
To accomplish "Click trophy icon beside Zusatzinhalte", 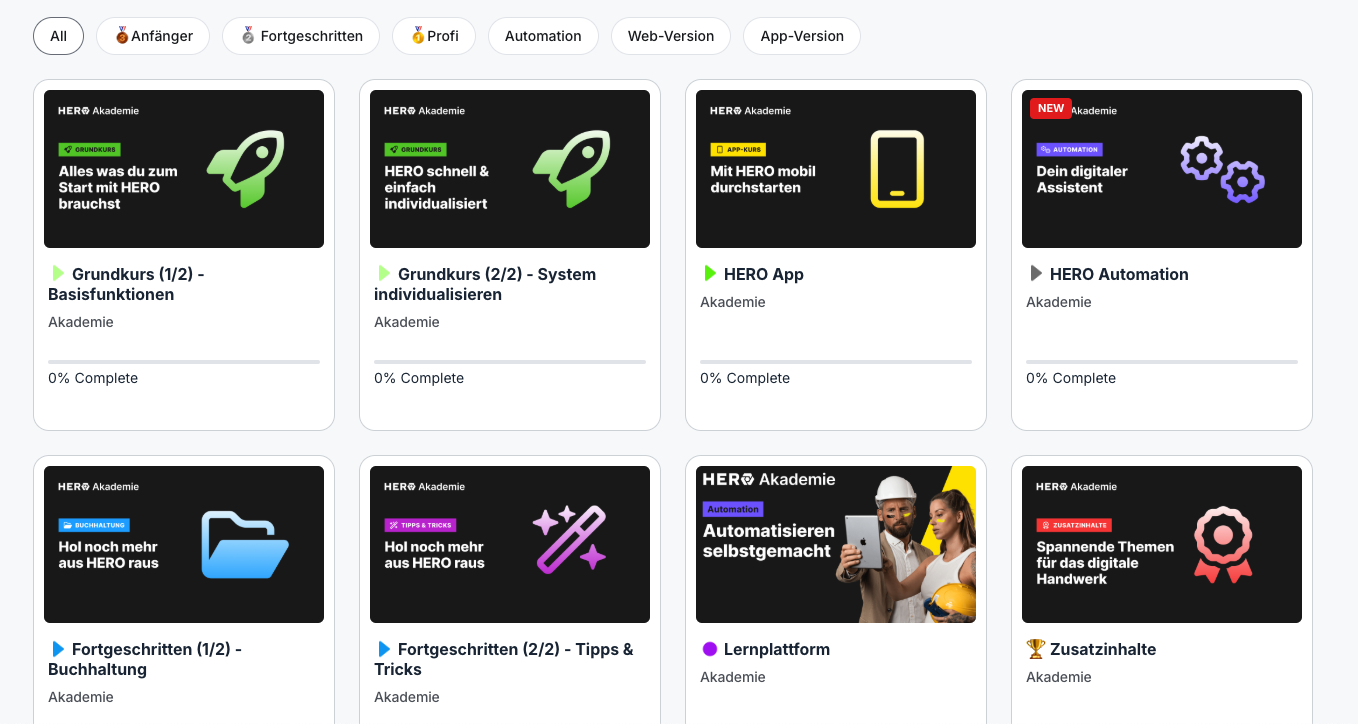I will (1035, 649).
